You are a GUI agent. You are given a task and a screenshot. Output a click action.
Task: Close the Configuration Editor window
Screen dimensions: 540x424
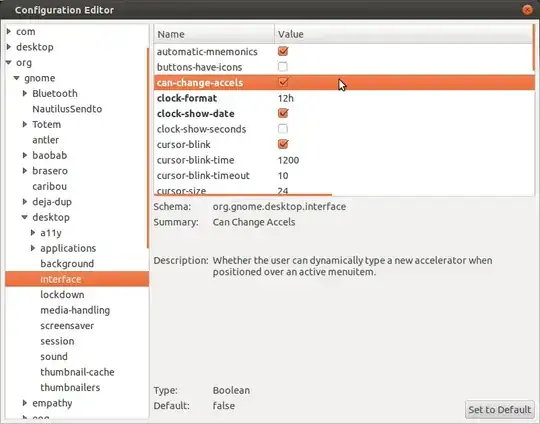point(527,10)
